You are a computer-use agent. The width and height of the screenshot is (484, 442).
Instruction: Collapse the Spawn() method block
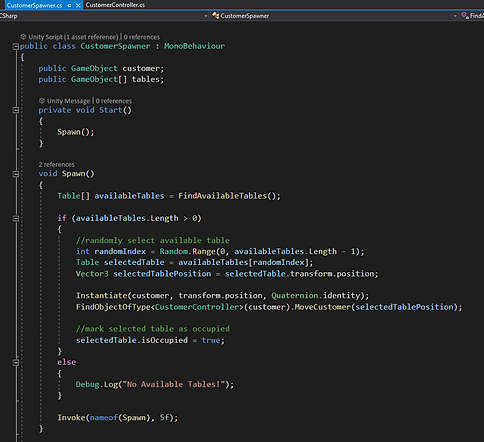pos(16,174)
